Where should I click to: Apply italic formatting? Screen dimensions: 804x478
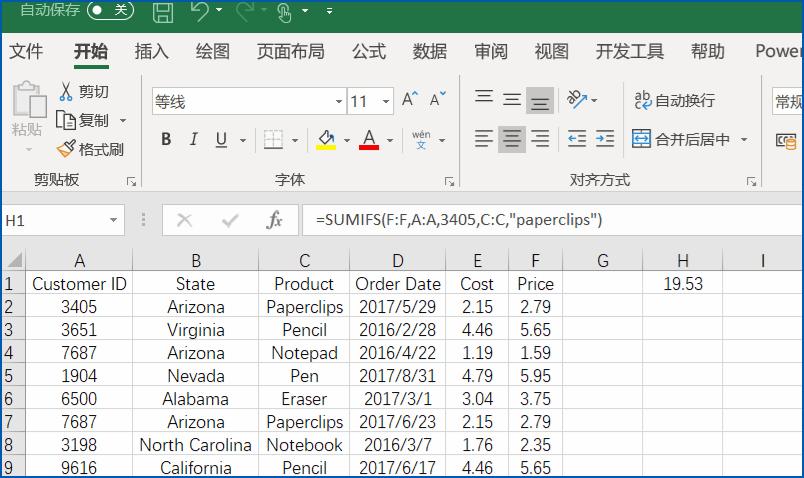[194, 139]
